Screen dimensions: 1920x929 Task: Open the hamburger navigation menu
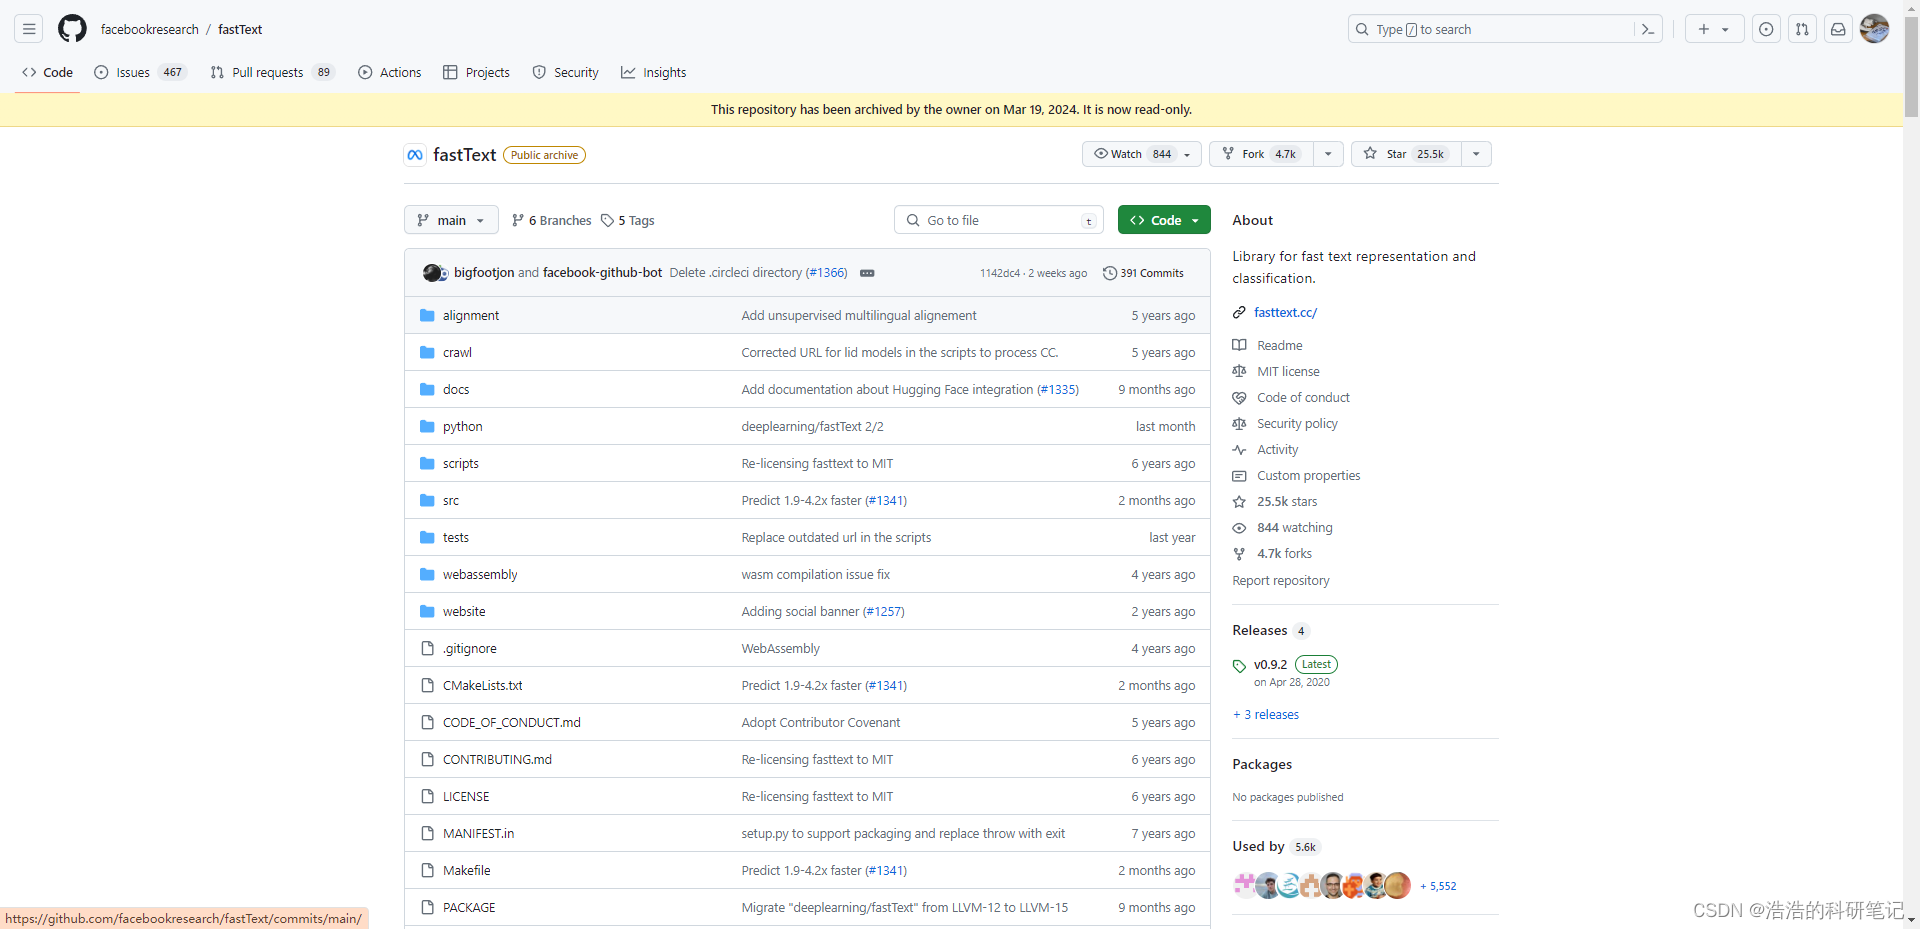coord(29,29)
